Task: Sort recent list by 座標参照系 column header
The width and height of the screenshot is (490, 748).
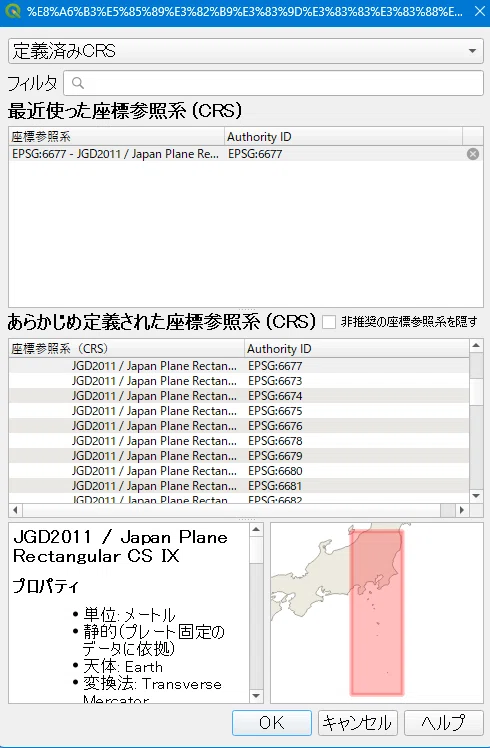Action: point(117,137)
